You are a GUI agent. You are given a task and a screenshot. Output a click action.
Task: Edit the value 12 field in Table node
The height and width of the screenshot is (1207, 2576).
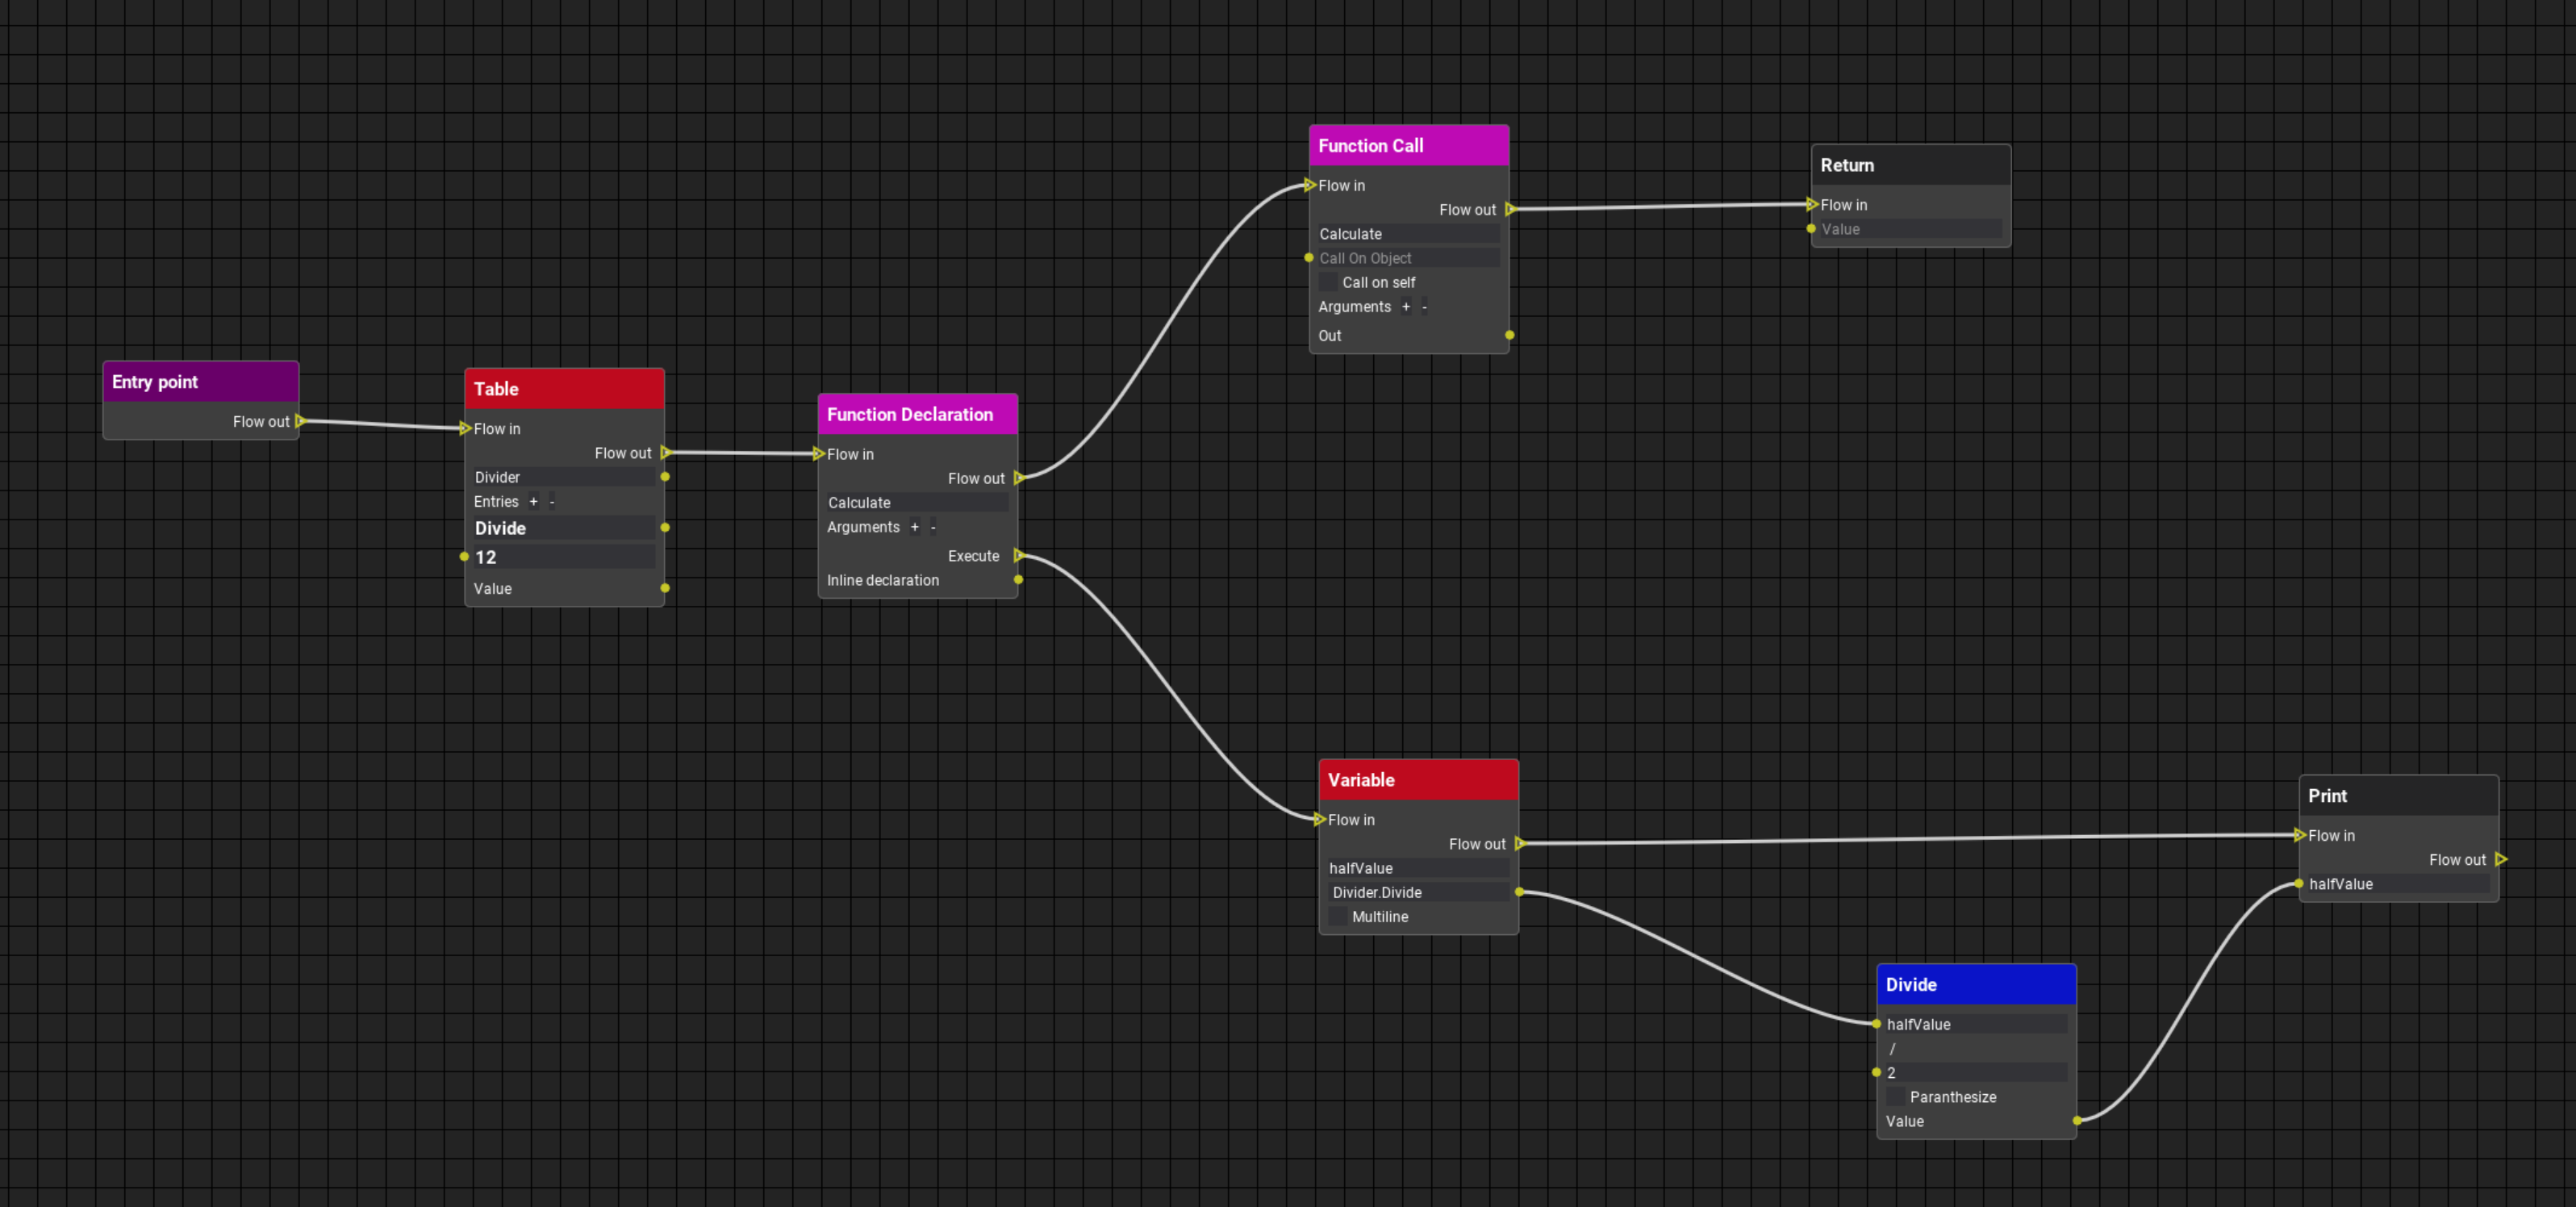(562, 557)
